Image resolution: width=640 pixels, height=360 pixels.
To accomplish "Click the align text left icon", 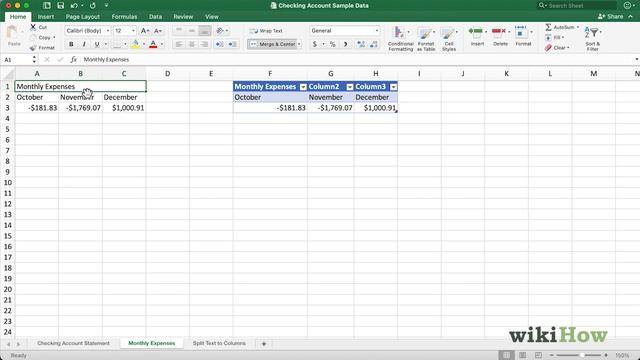I will (x=179, y=44).
